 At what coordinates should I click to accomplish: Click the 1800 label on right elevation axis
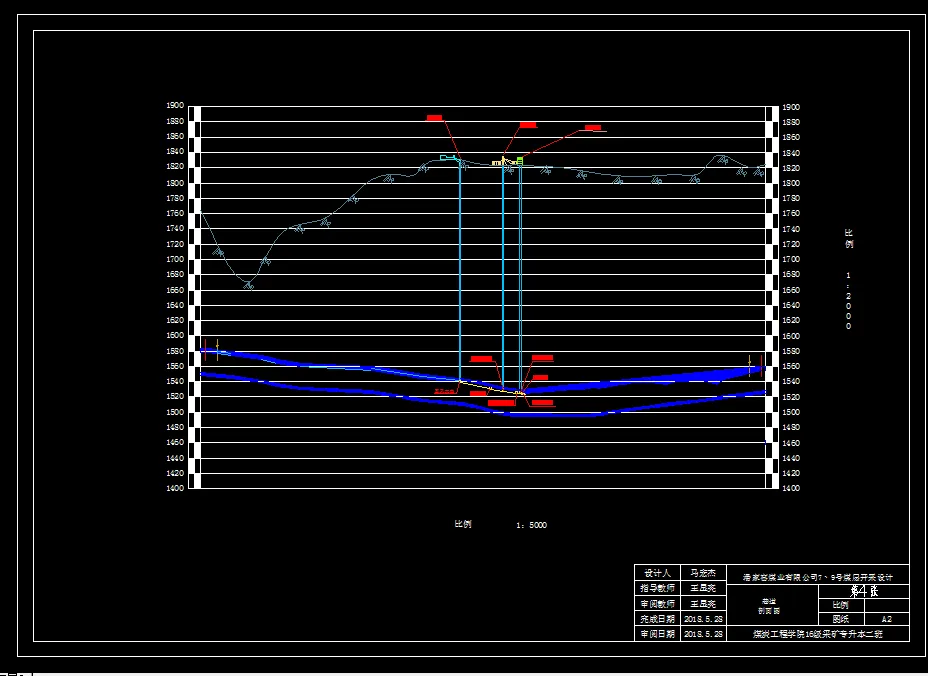tap(791, 183)
